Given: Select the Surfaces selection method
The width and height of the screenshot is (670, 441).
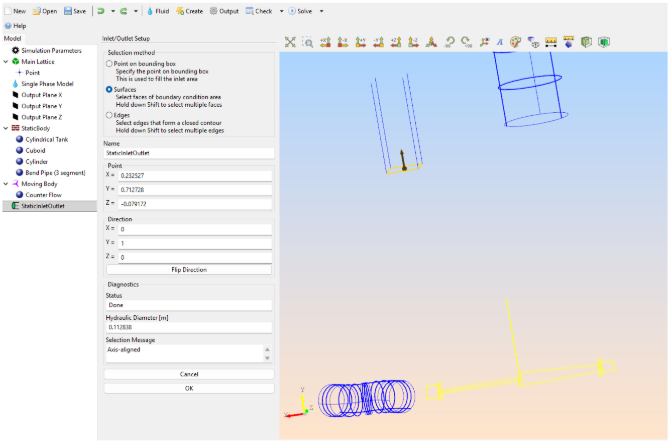Looking at the screenshot, I should point(109,89).
